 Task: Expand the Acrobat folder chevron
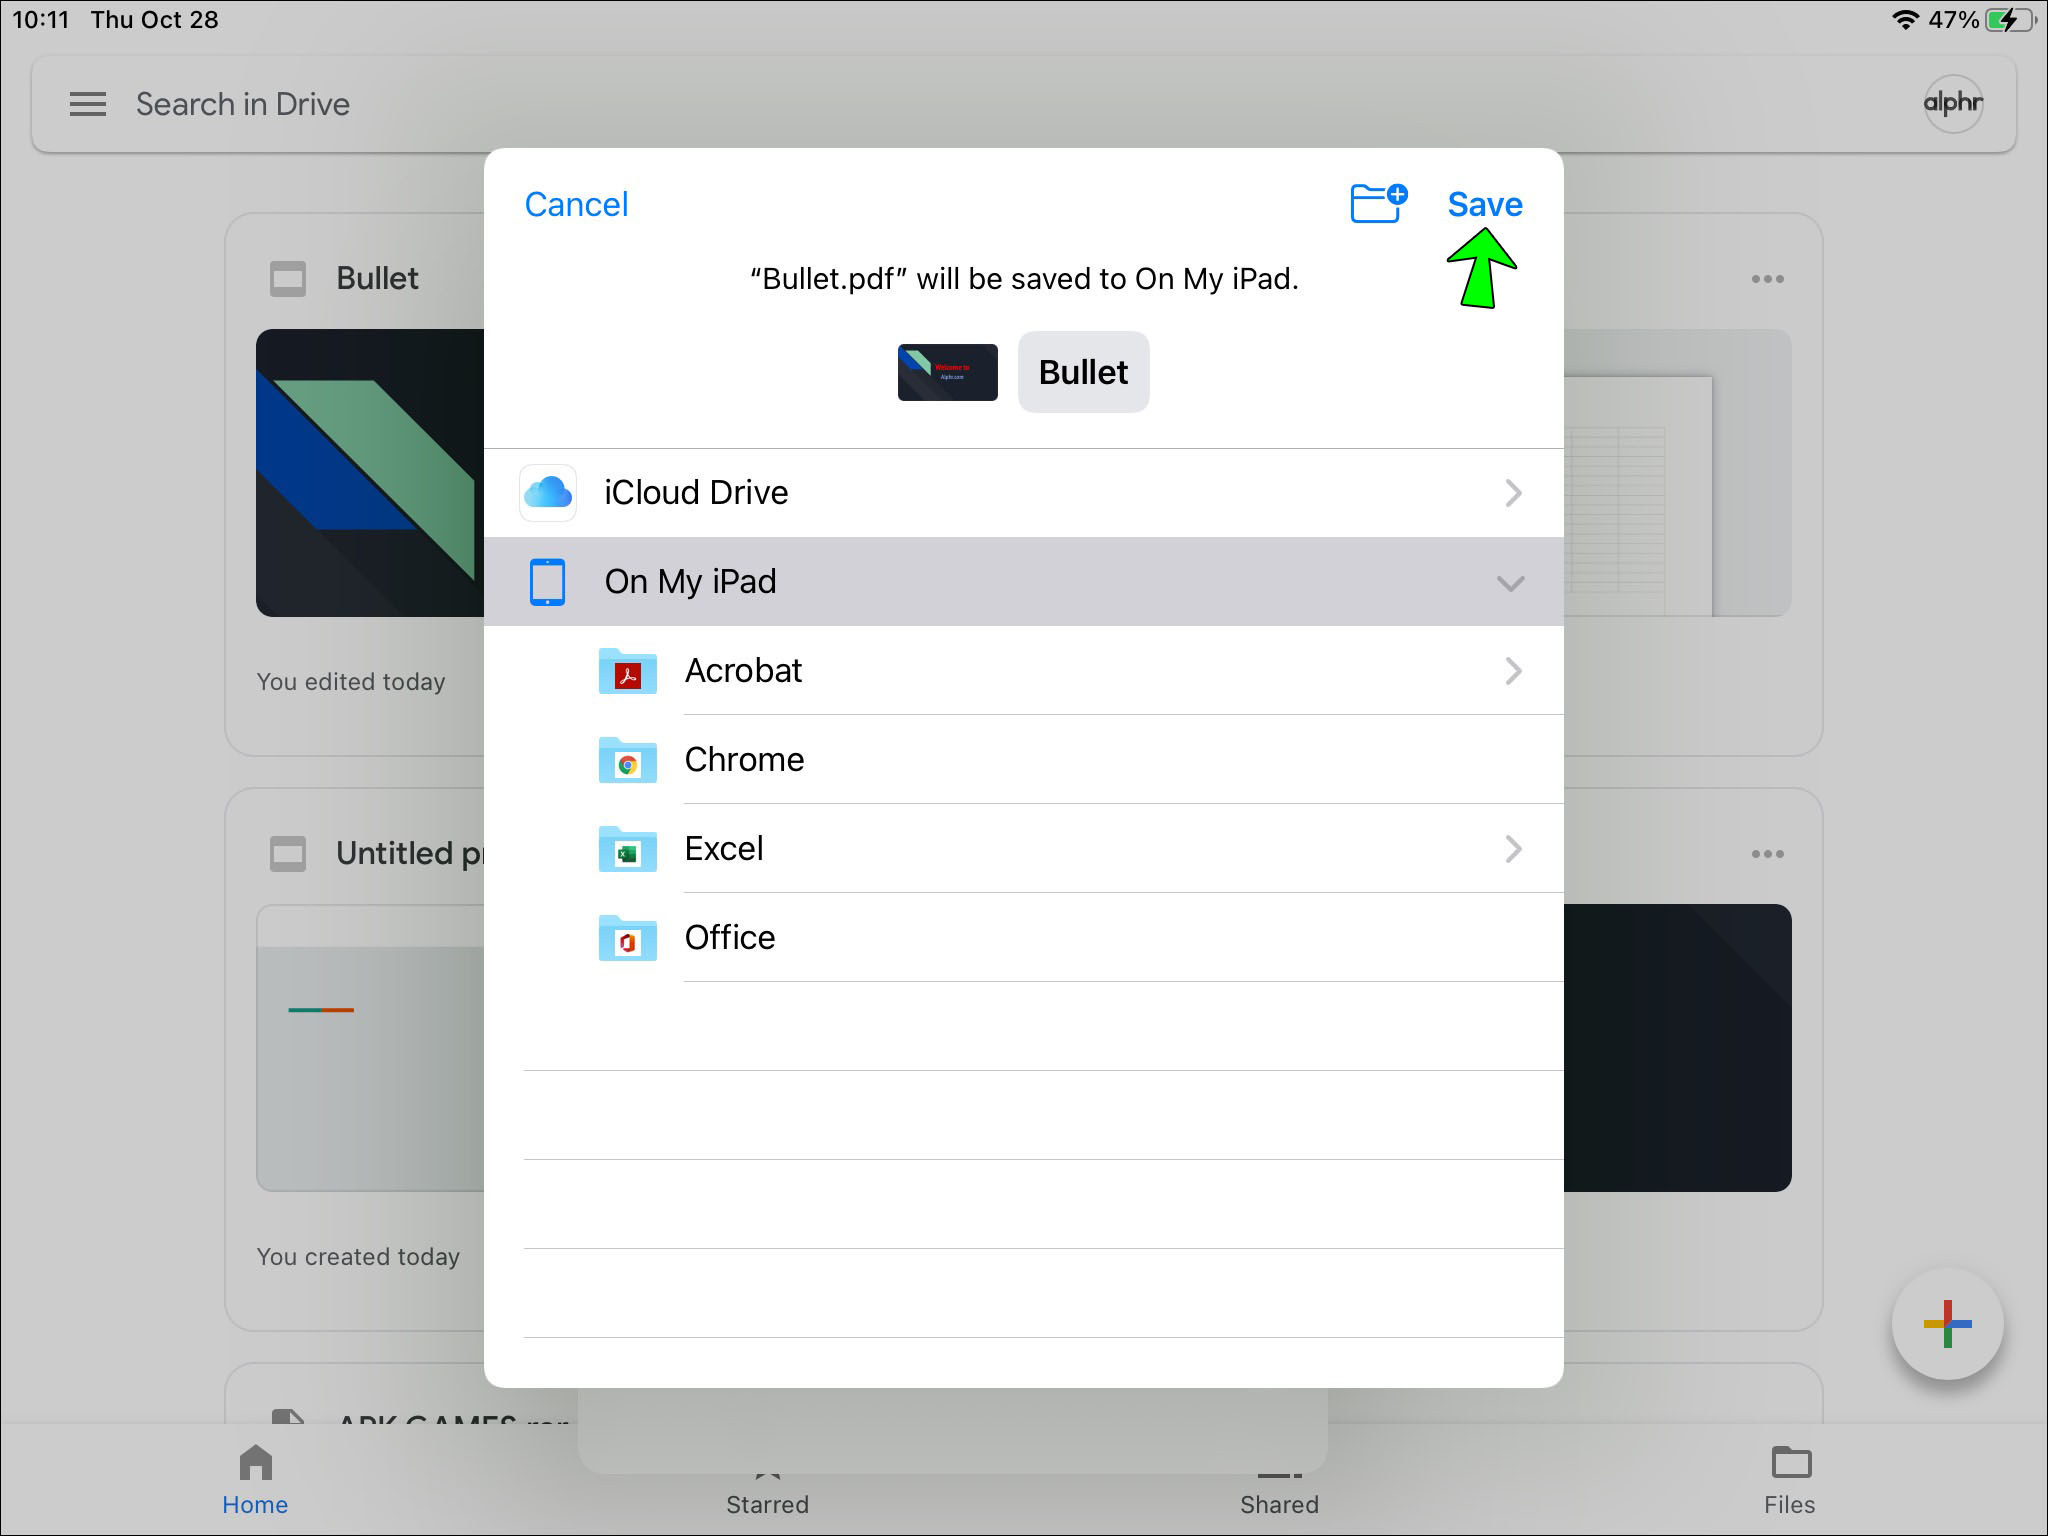pos(1513,671)
